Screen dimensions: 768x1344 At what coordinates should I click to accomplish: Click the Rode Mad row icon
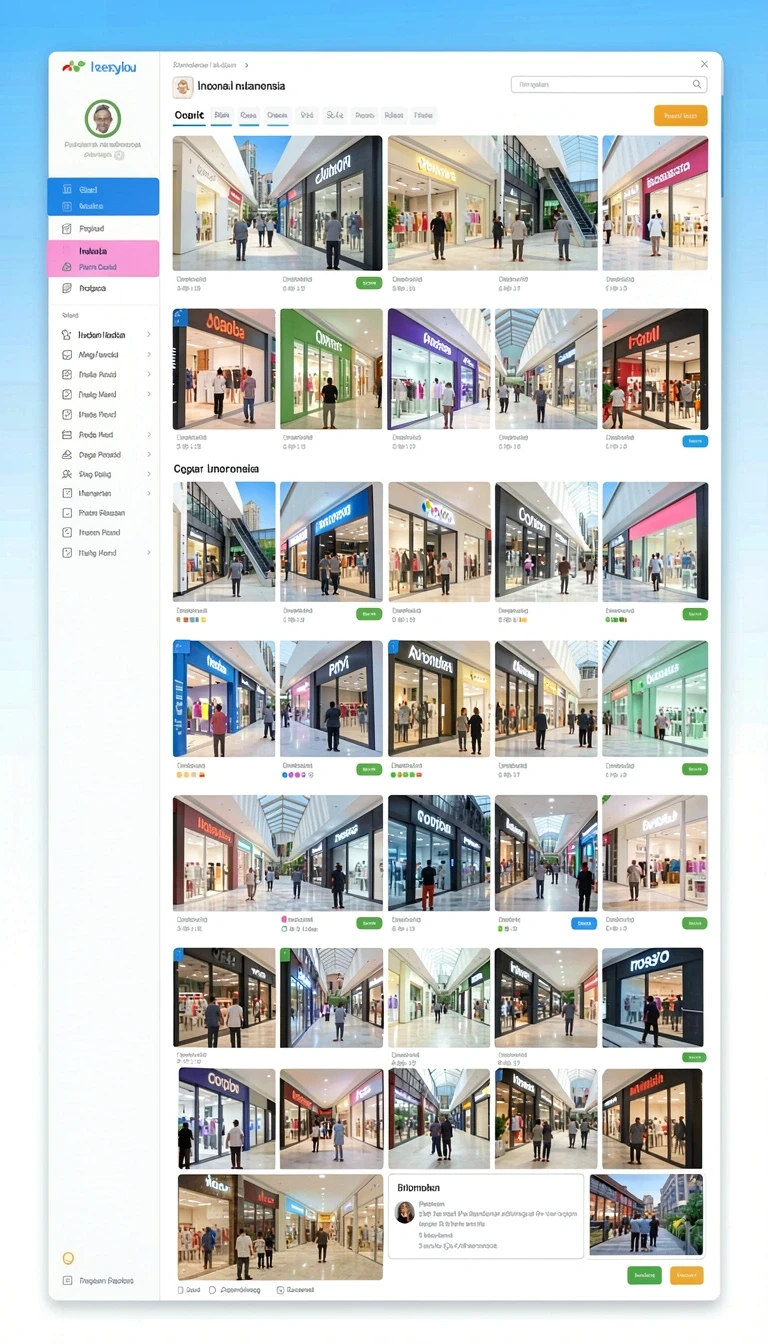click(67, 435)
